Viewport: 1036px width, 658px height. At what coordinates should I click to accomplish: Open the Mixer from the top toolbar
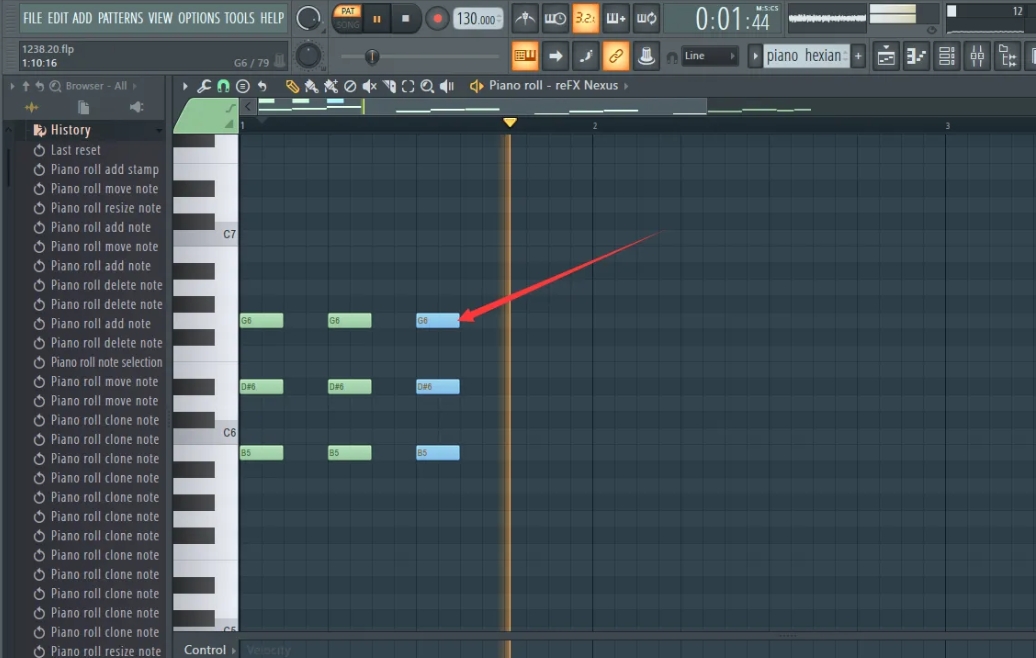pyautogui.click(x=978, y=56)
